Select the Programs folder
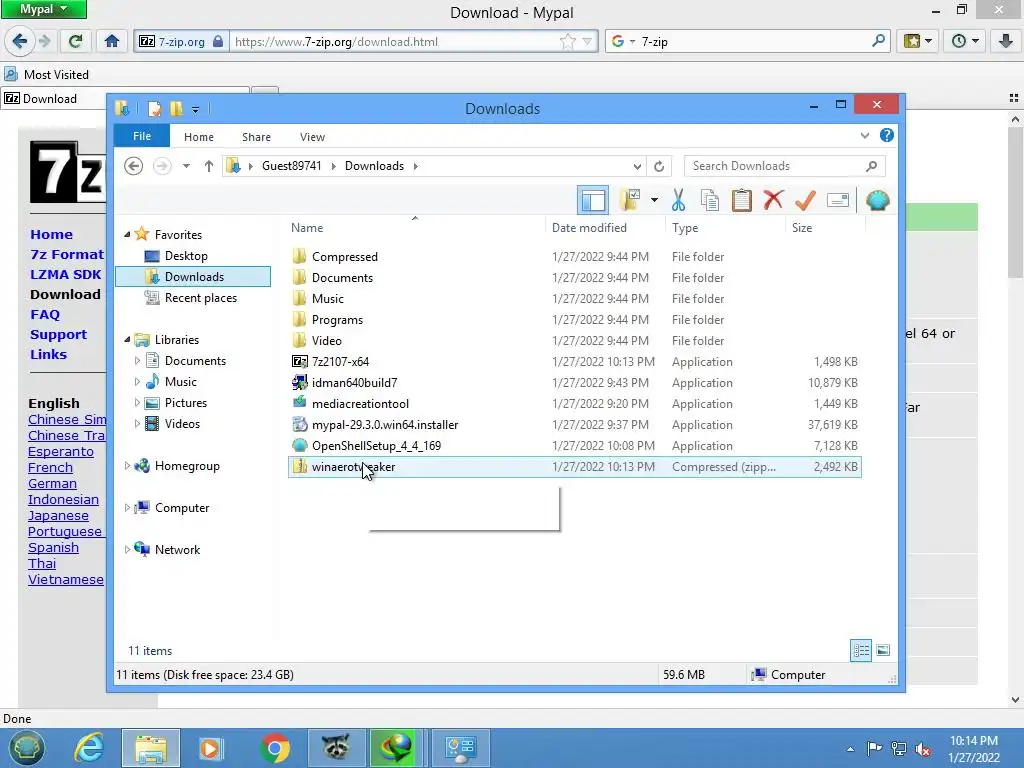 click(337, 320)
